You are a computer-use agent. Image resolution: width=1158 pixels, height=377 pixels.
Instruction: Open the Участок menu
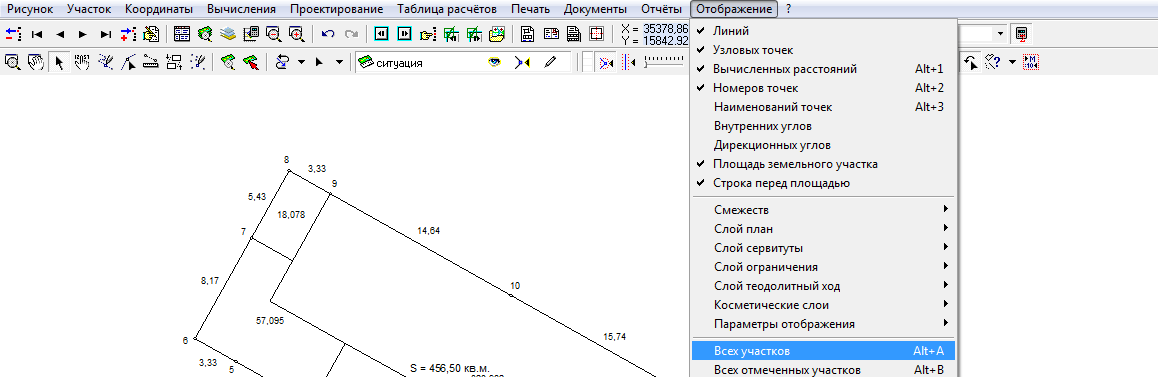click(89, 10)
